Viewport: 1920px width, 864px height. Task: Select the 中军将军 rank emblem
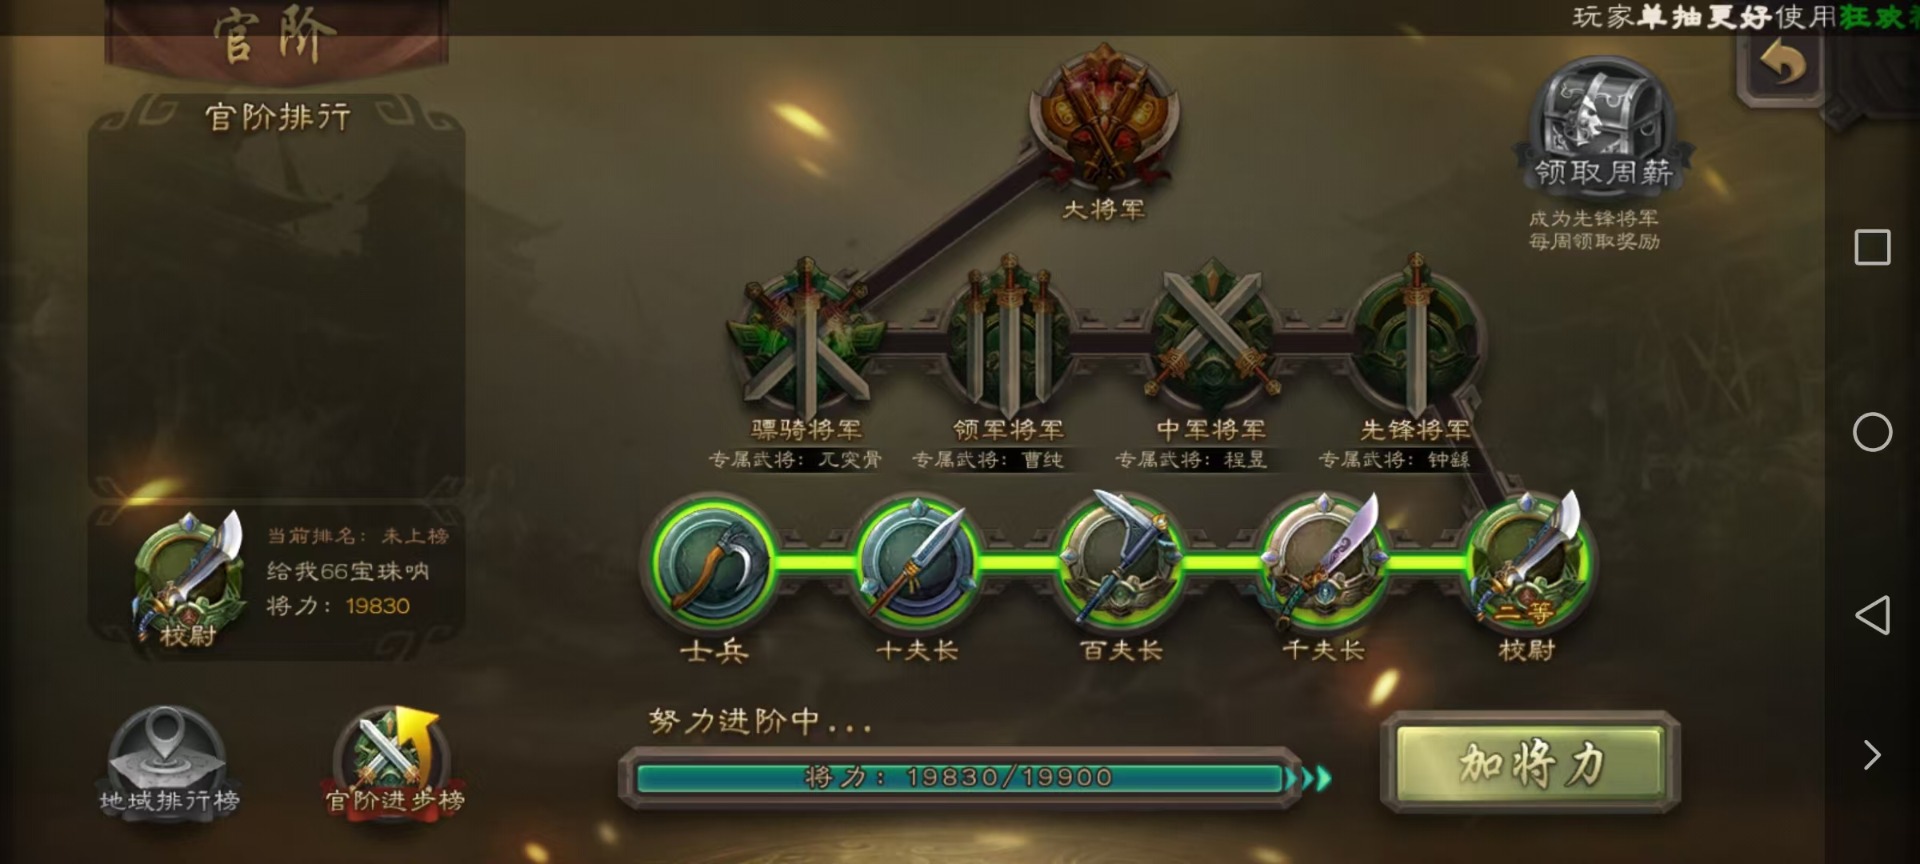pos(1212,336)
